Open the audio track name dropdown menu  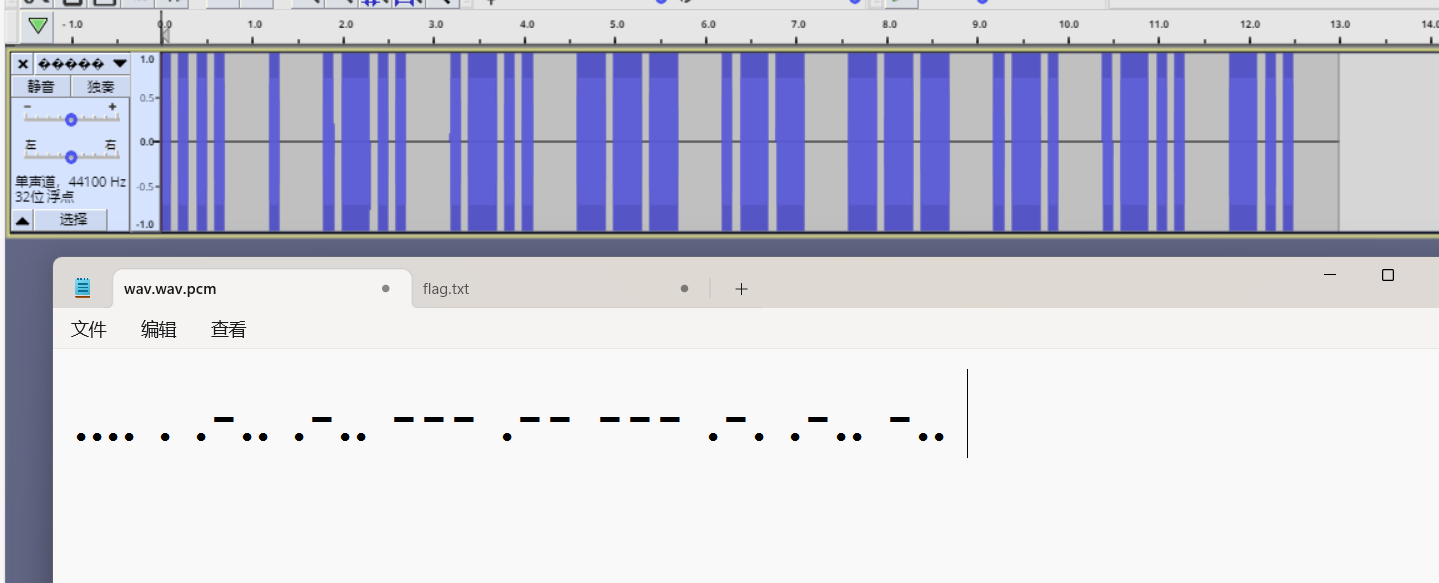tap(83, 63)
